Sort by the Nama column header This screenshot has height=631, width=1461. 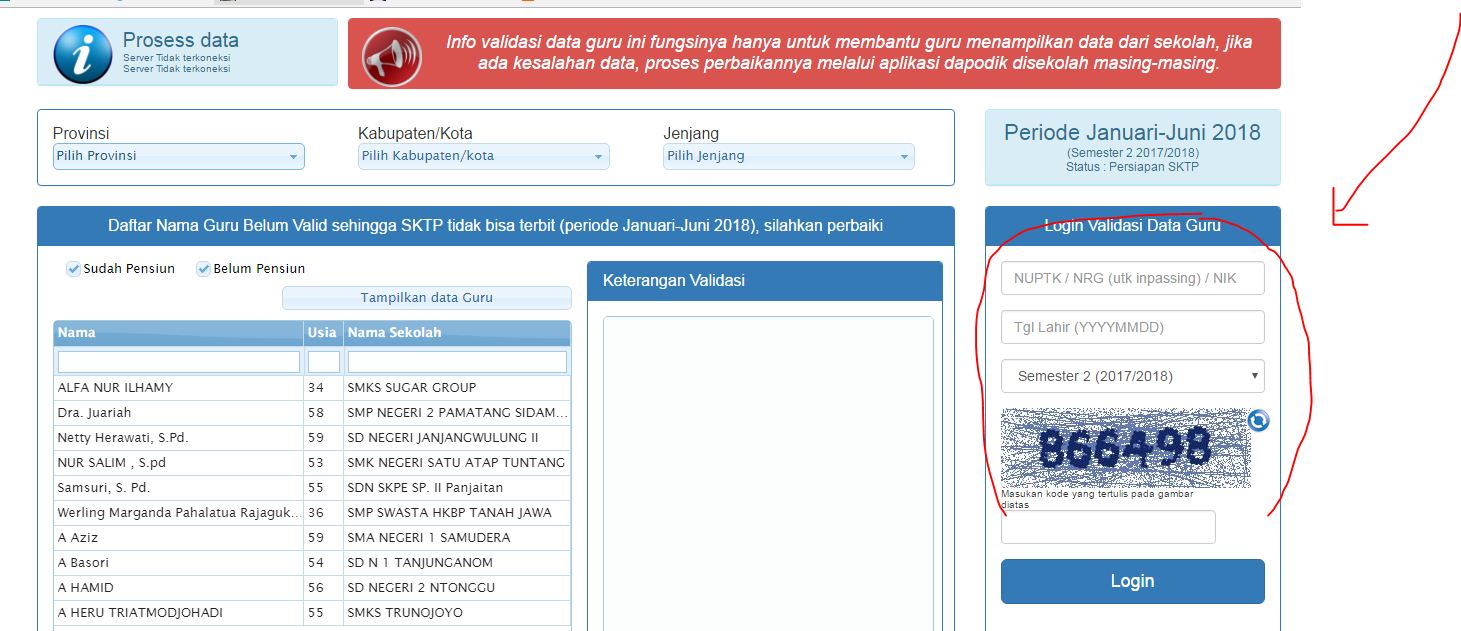click(179, 333)
